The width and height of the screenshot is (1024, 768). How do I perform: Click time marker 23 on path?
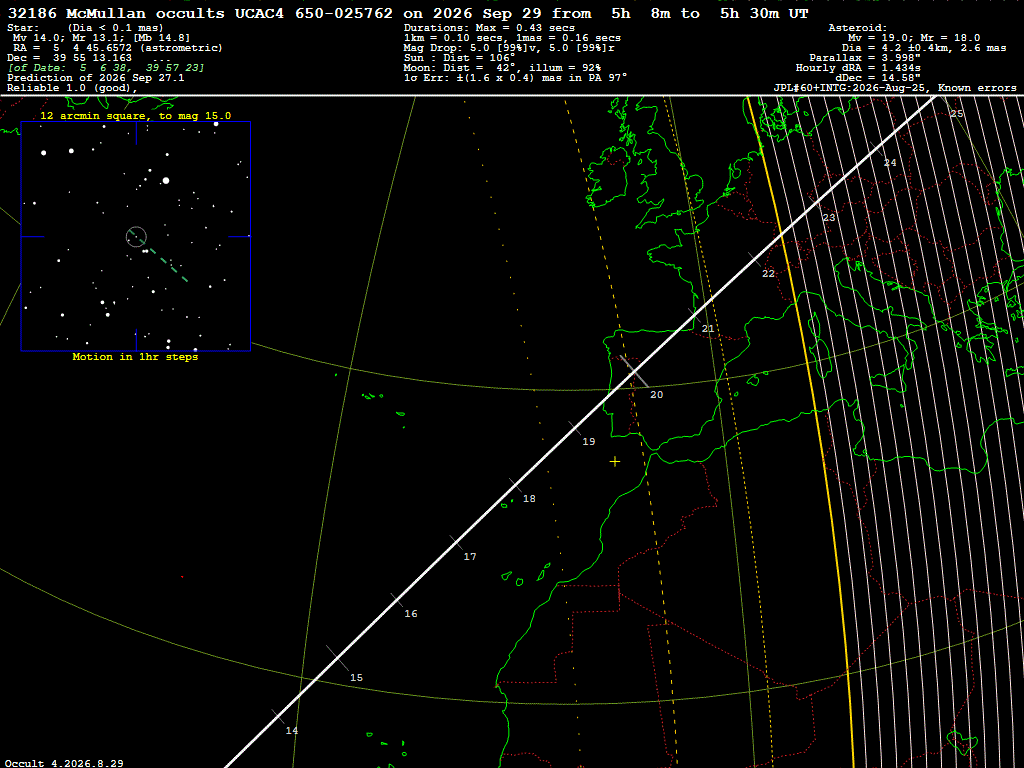(x=828, y=217)
